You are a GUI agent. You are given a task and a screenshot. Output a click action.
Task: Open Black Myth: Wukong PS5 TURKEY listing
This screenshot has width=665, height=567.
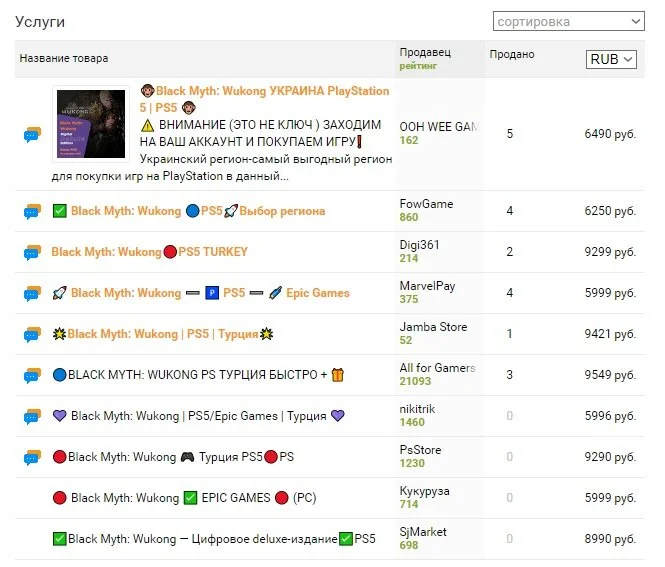pyautogui.click(x=149, y=252)
